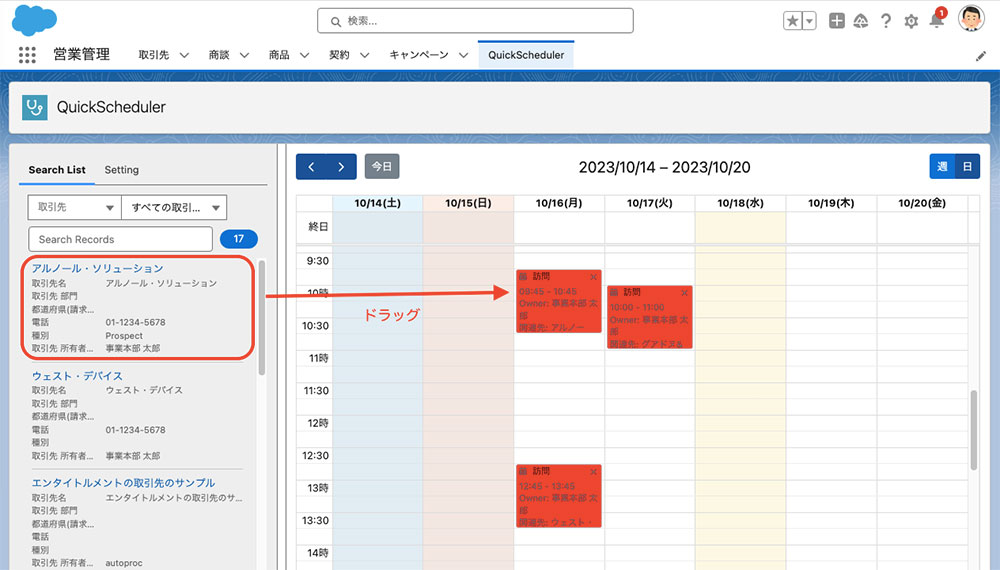The image size is (1000, 570).
Task: Close the 10:00 - 11:00 event with X
Action: click(684, 293)
